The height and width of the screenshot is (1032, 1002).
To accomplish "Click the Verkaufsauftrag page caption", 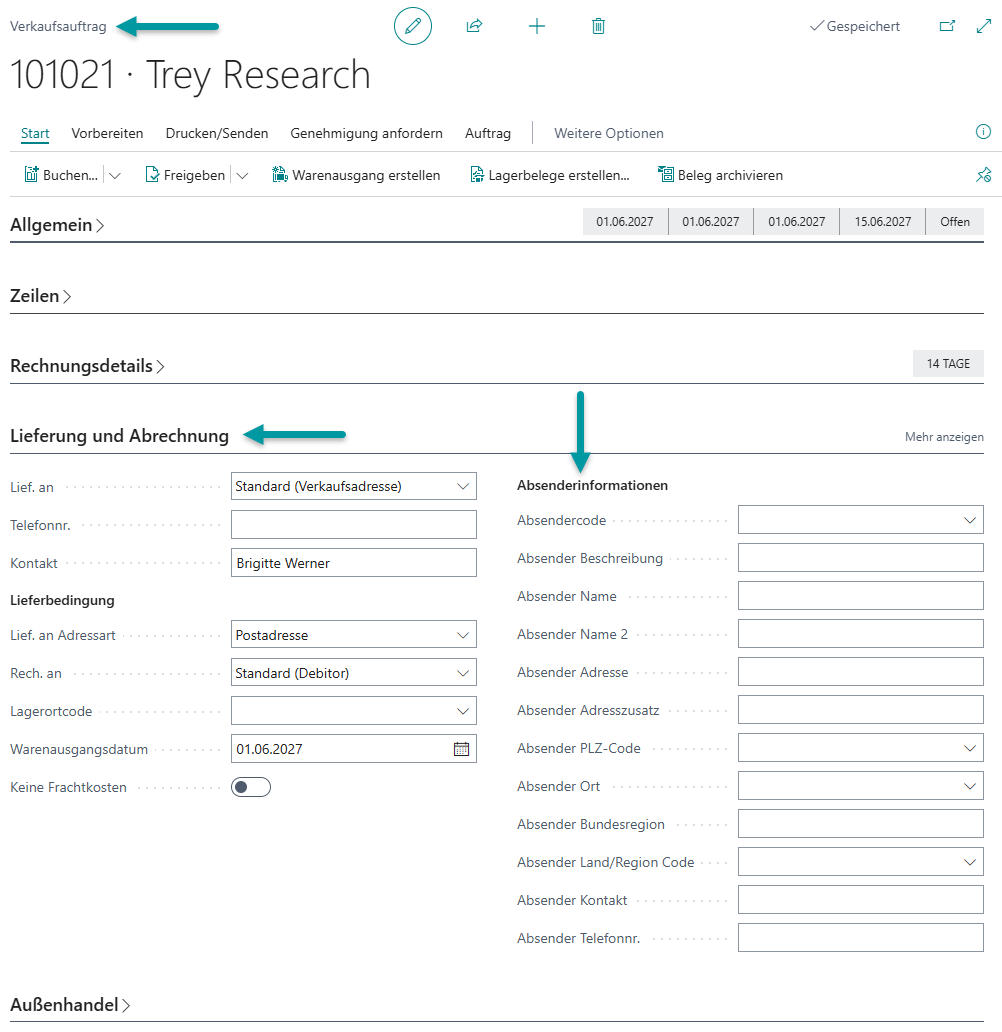I will 58,26.
